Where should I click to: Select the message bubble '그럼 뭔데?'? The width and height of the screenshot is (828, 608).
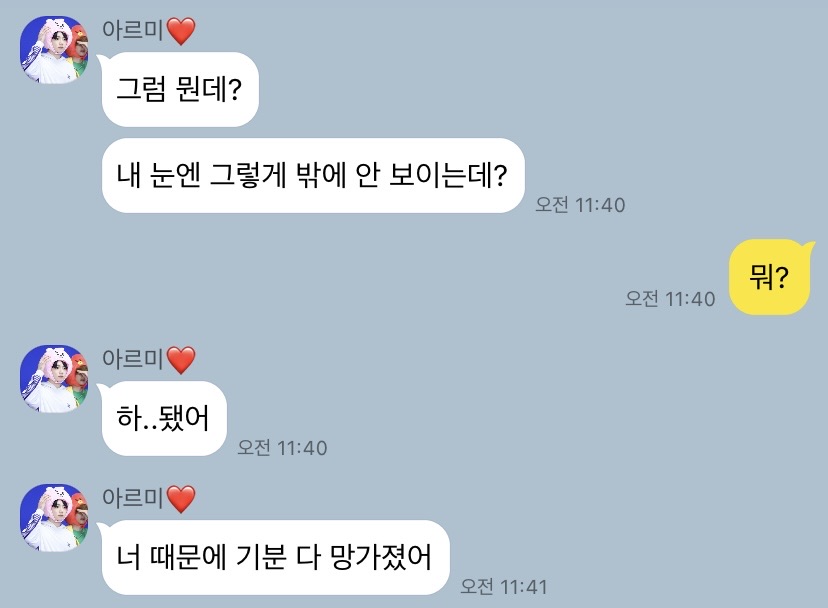180,89
